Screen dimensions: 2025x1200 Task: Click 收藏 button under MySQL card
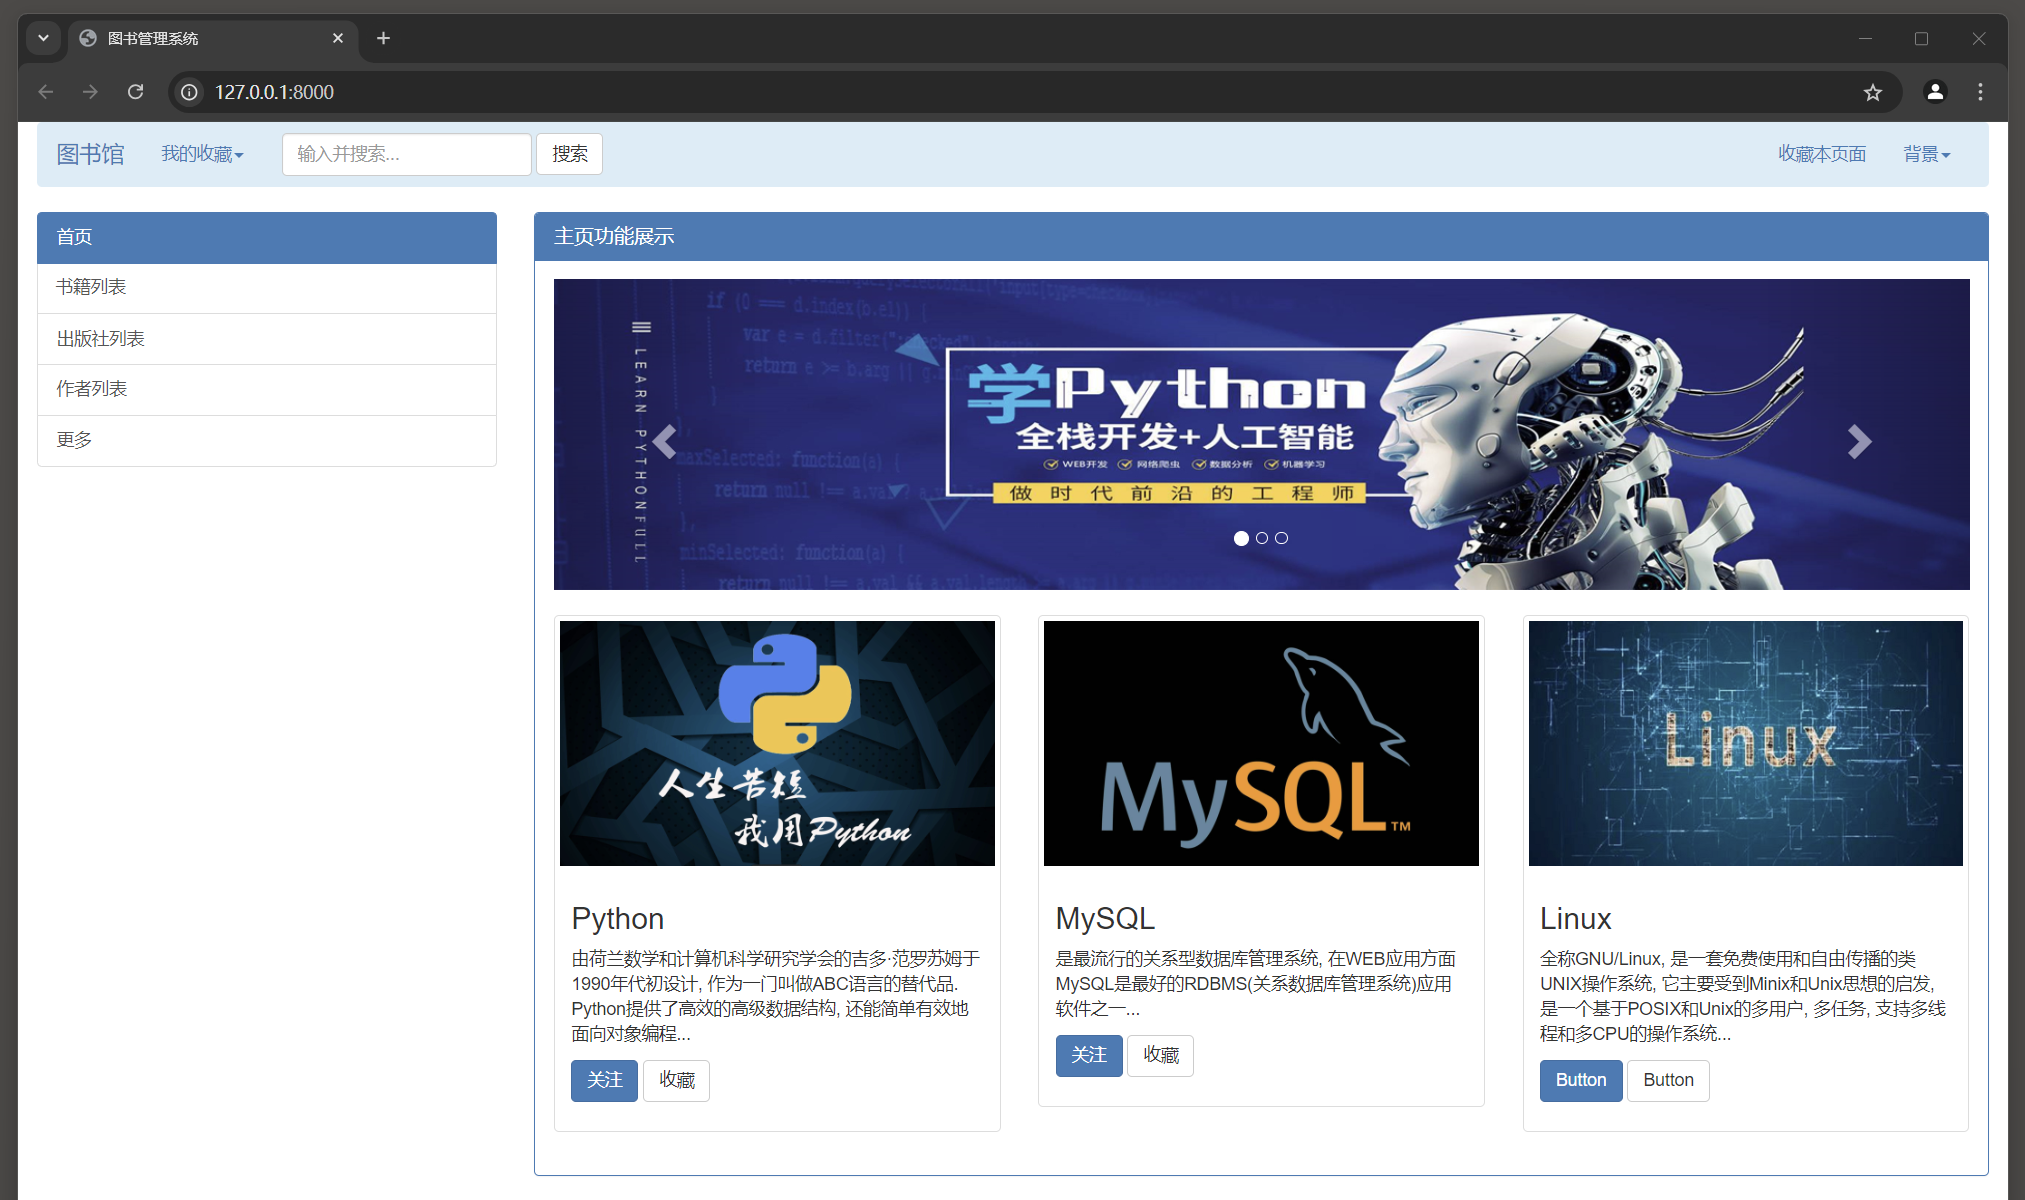pos(1160,1056)
